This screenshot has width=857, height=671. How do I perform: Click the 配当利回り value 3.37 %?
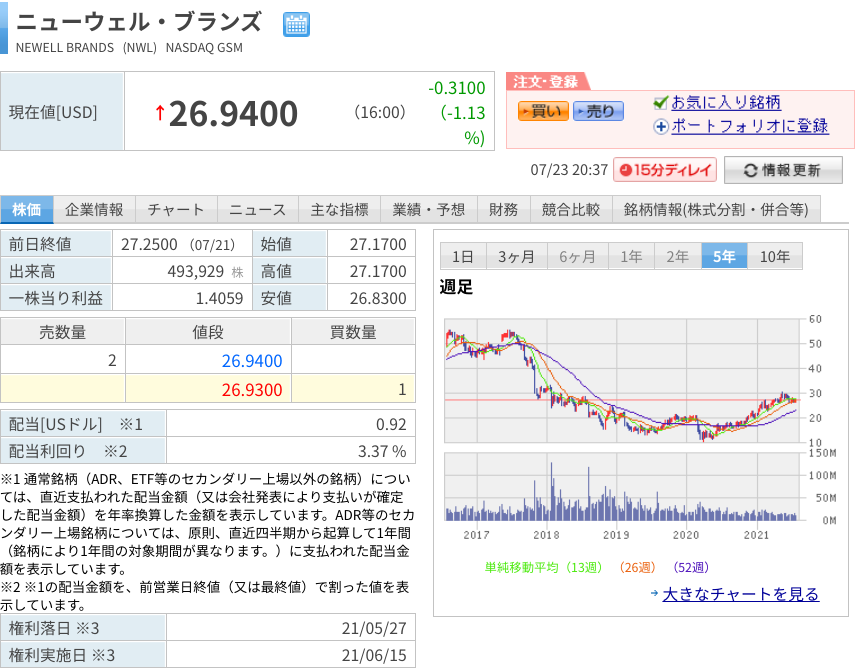click(382, 451)
